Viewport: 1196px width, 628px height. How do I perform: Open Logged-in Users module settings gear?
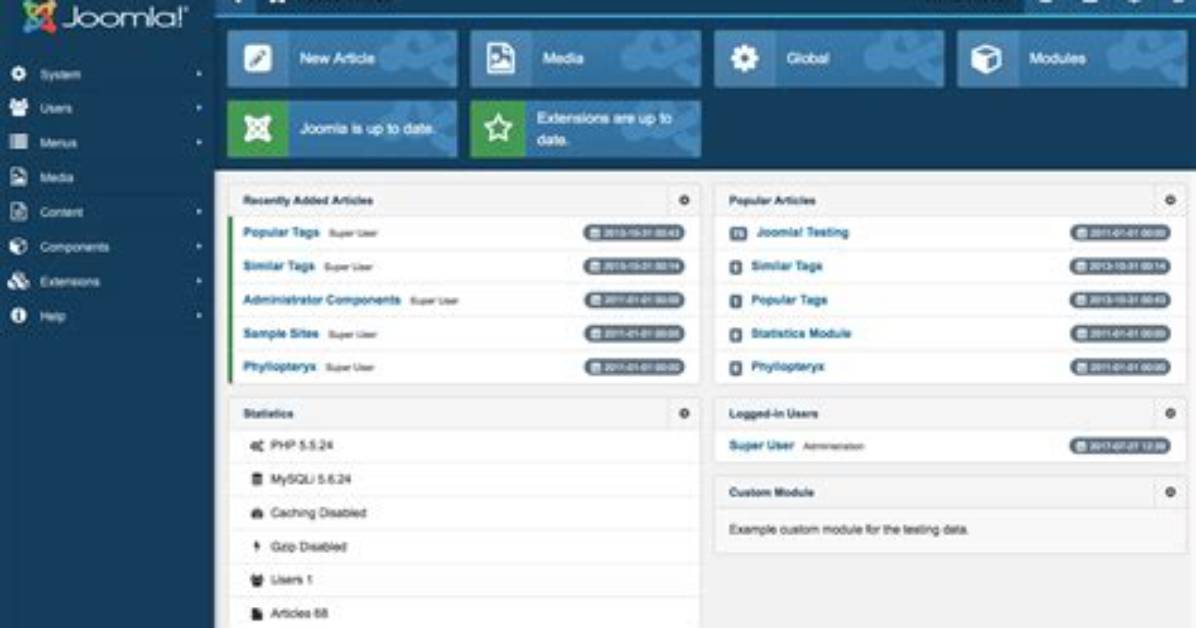pyautogui.click(x=1170, y=413)
